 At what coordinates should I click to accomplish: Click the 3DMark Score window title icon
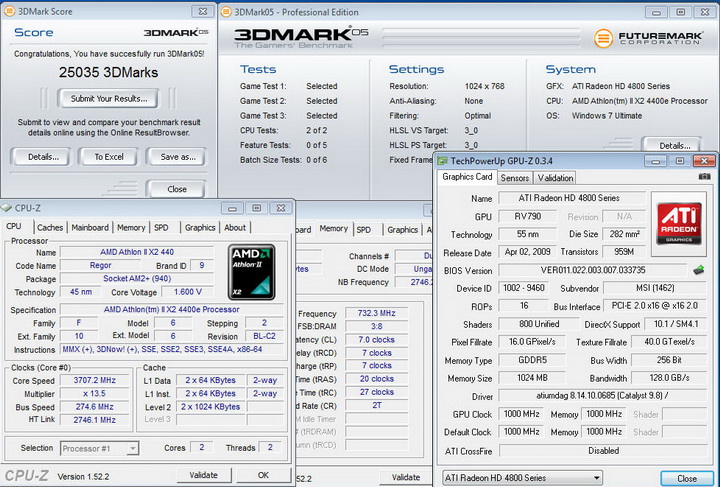9,11
